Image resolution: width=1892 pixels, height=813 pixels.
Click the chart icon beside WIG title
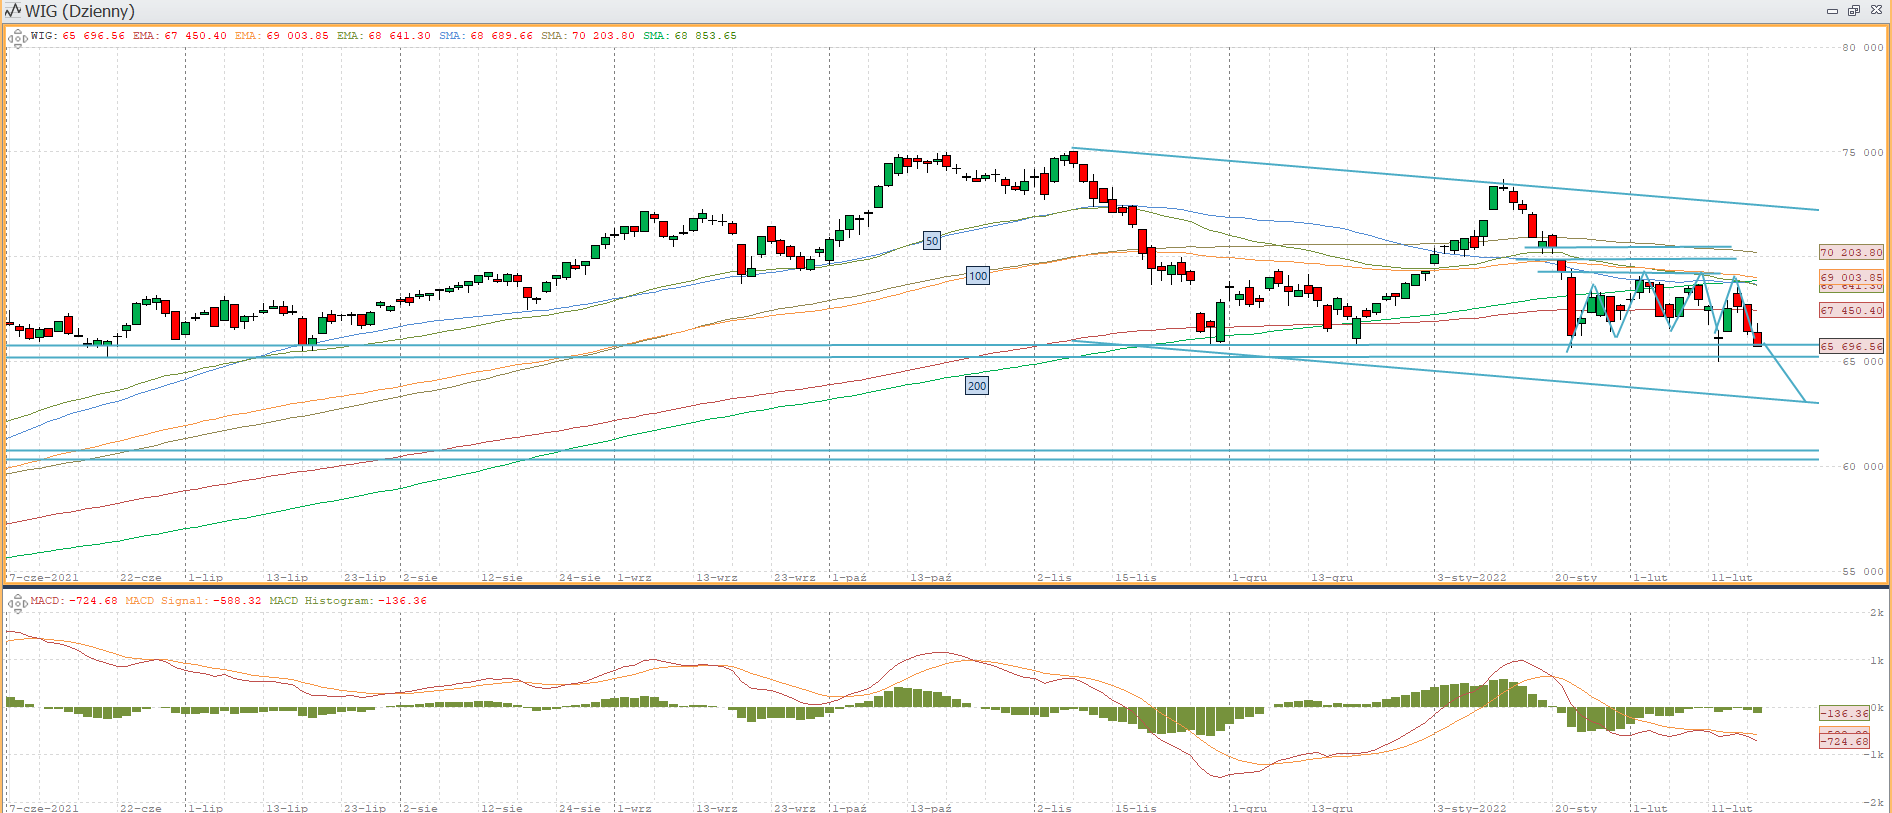click(13, 11)
